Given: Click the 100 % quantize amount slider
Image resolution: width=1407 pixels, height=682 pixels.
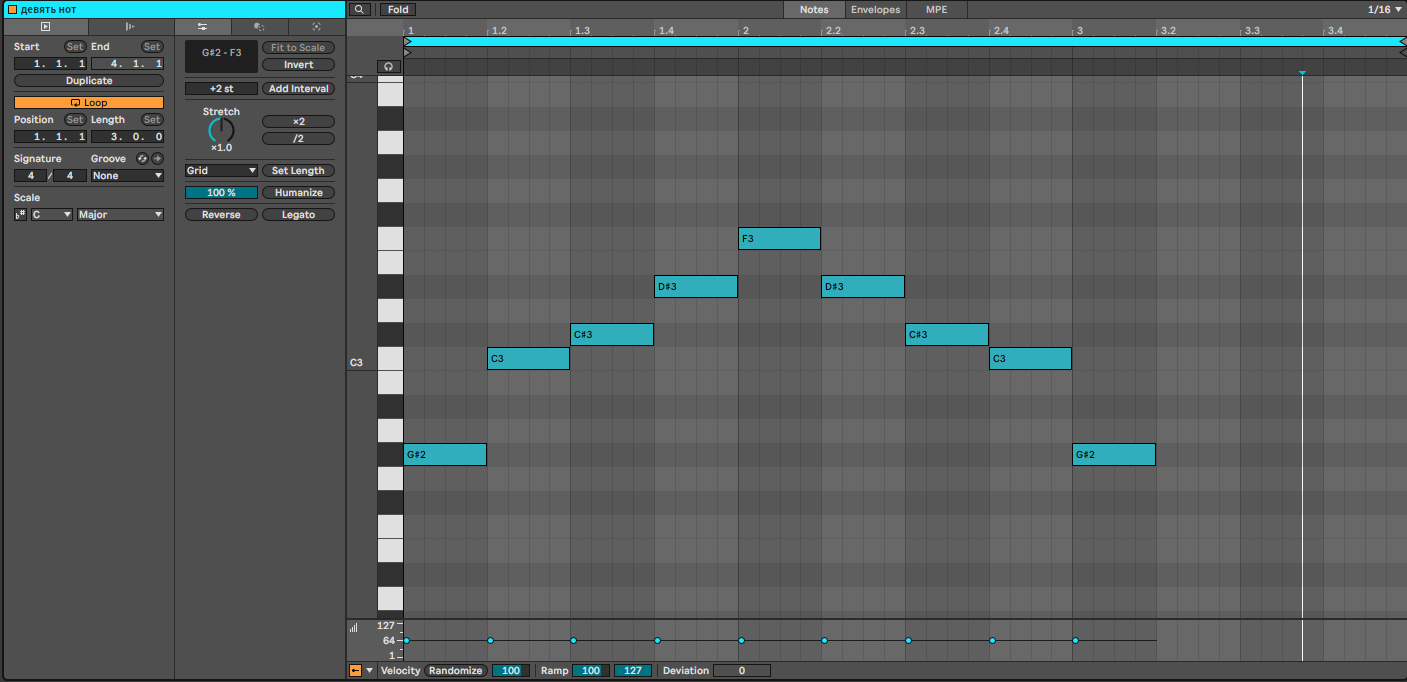Looking at the screenshot, I should coord(221,193).
